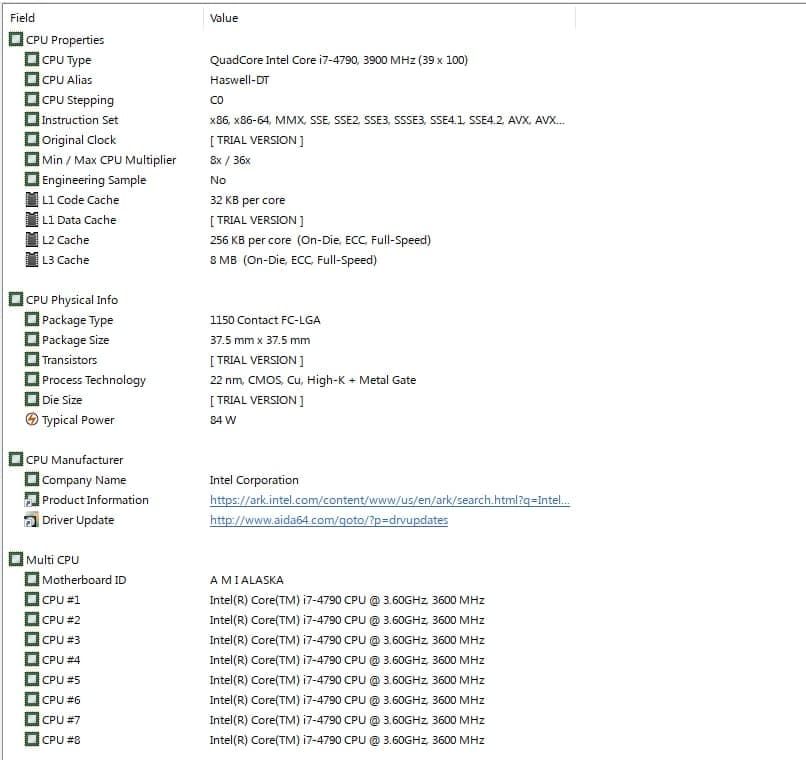Select the instruction set value starting x86
The image size is (806, 760).
[387, 120]
